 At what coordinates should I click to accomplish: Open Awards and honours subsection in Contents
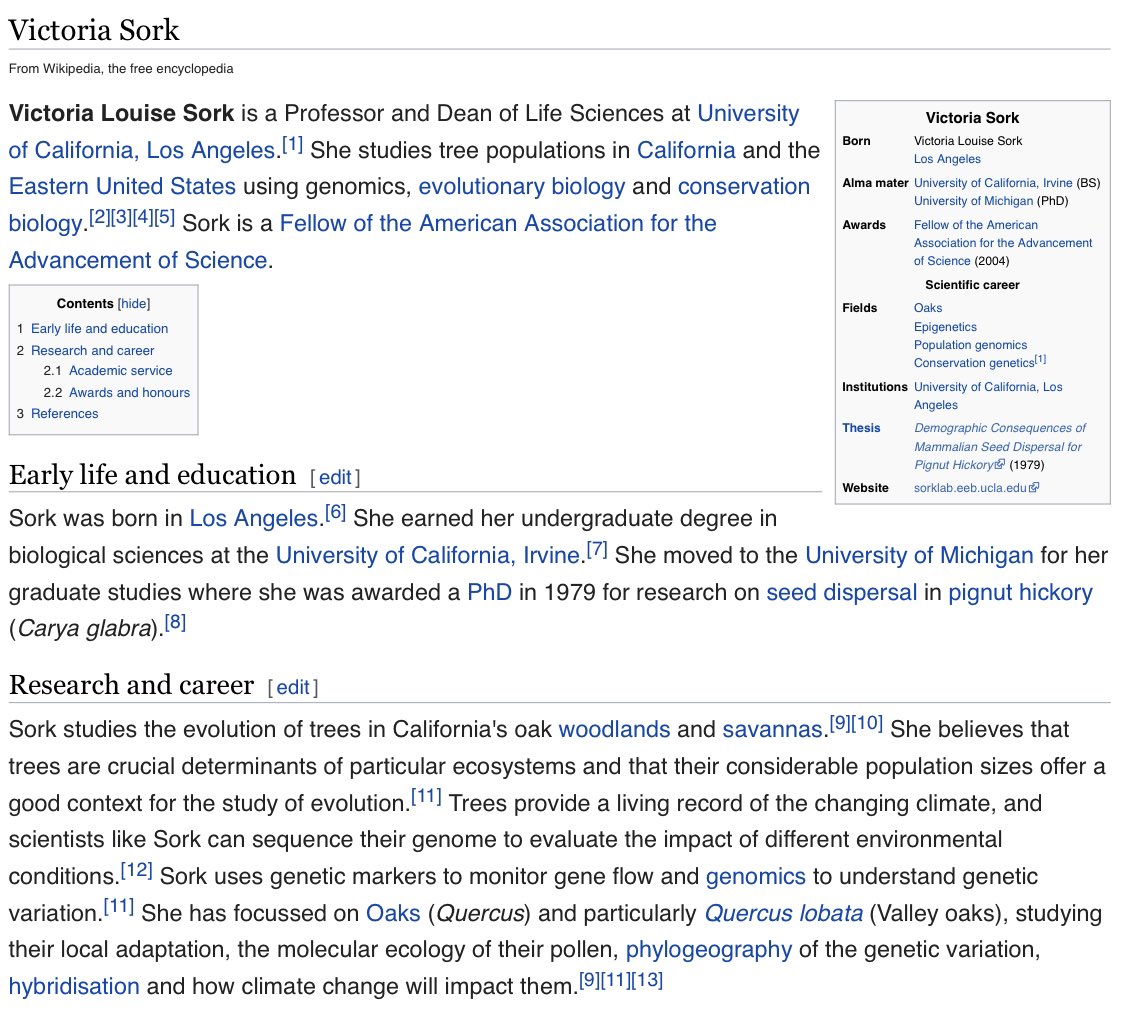(x=129, y=392)
